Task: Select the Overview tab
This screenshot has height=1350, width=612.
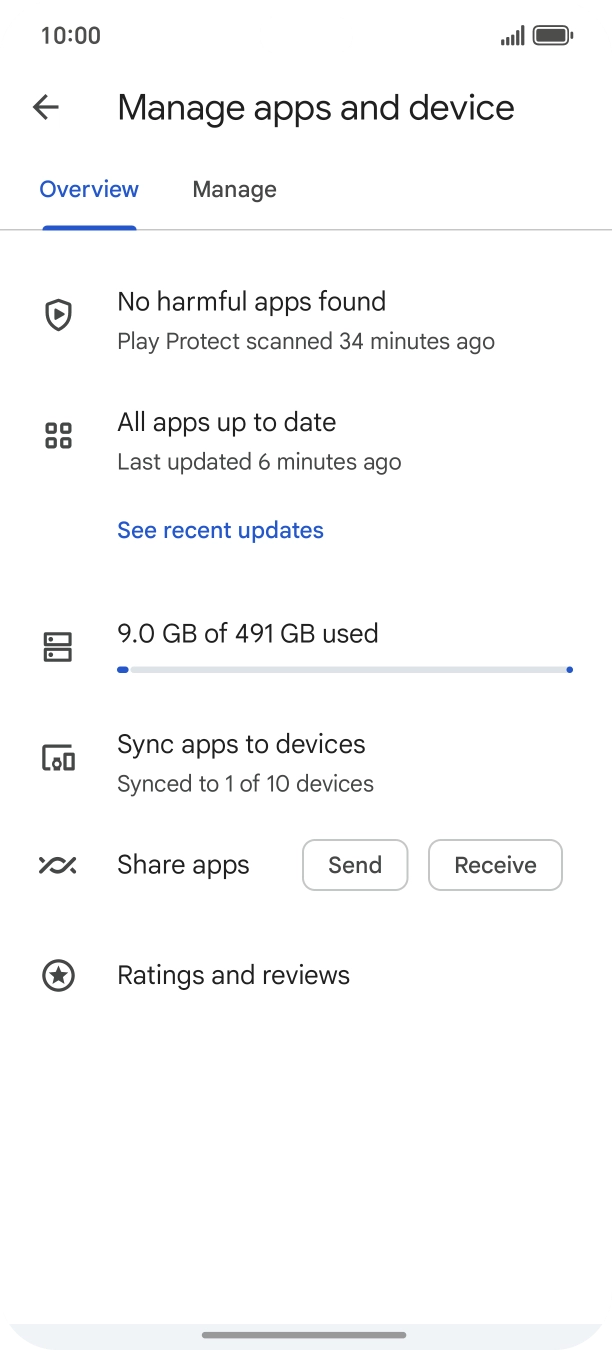Action: click(89, 190)
